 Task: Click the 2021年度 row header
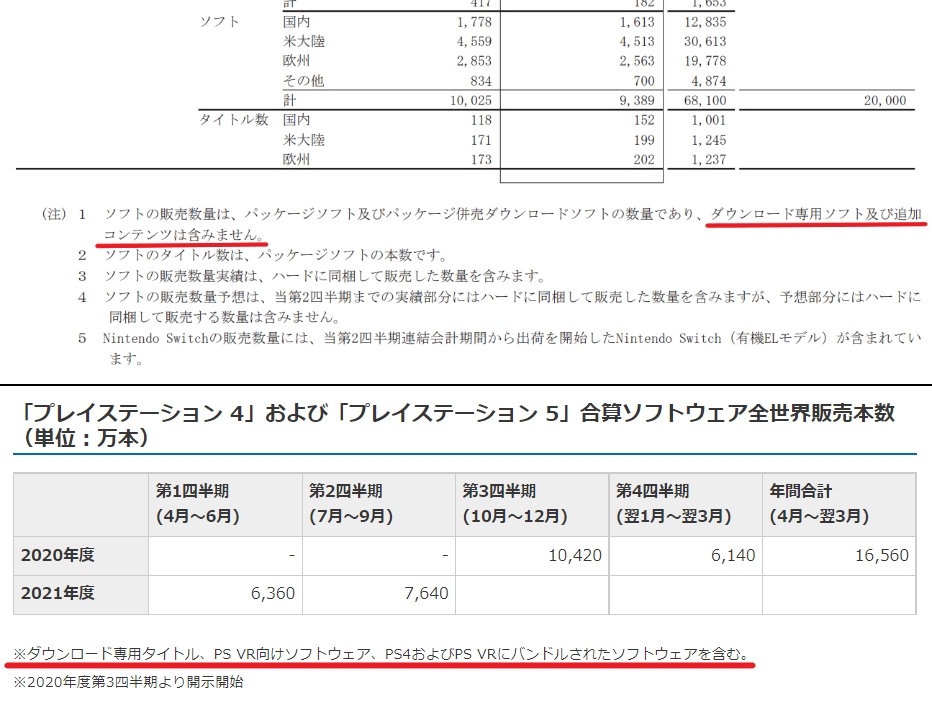point(59,593)
